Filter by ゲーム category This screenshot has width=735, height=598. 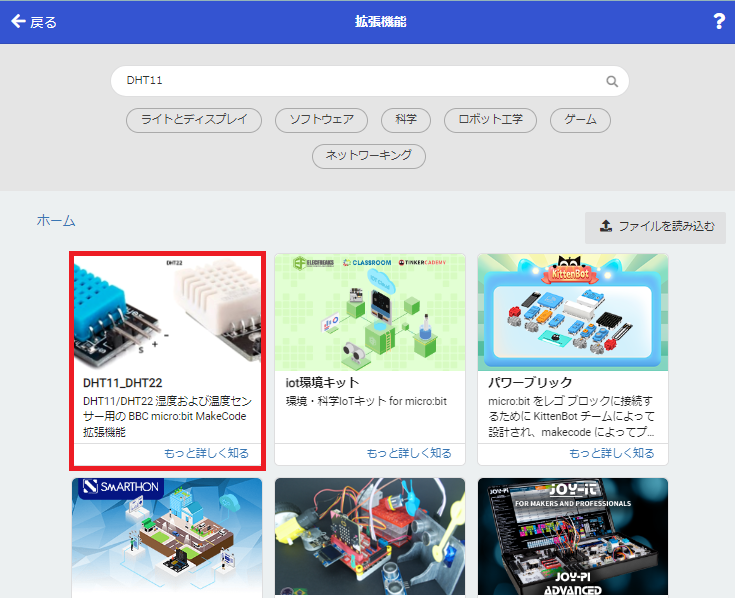coord(580,120)
